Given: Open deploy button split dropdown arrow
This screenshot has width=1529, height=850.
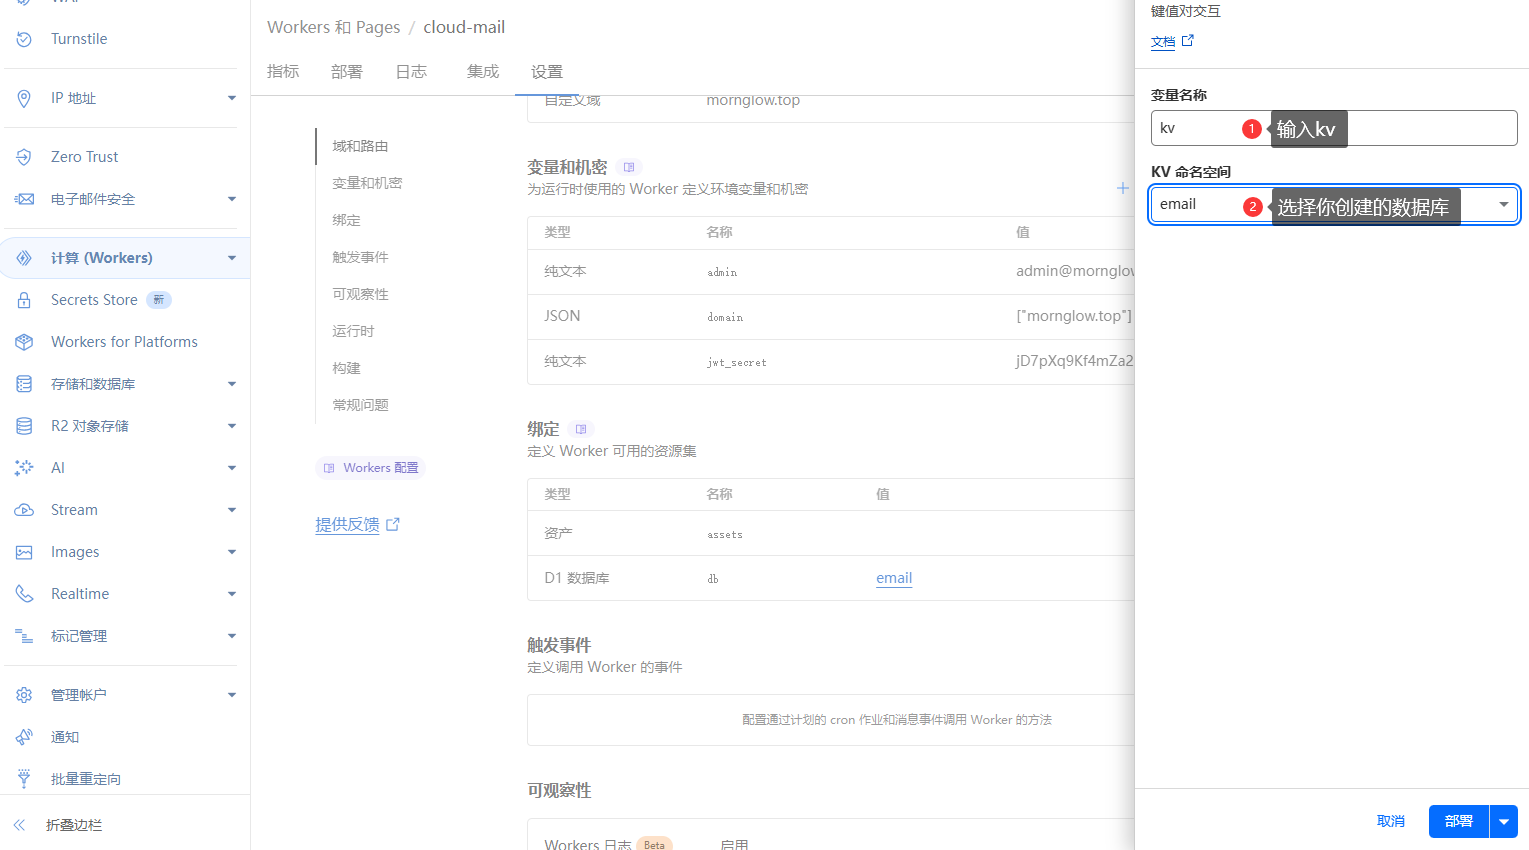Looking at the screenshot, I should (1504, 821).
